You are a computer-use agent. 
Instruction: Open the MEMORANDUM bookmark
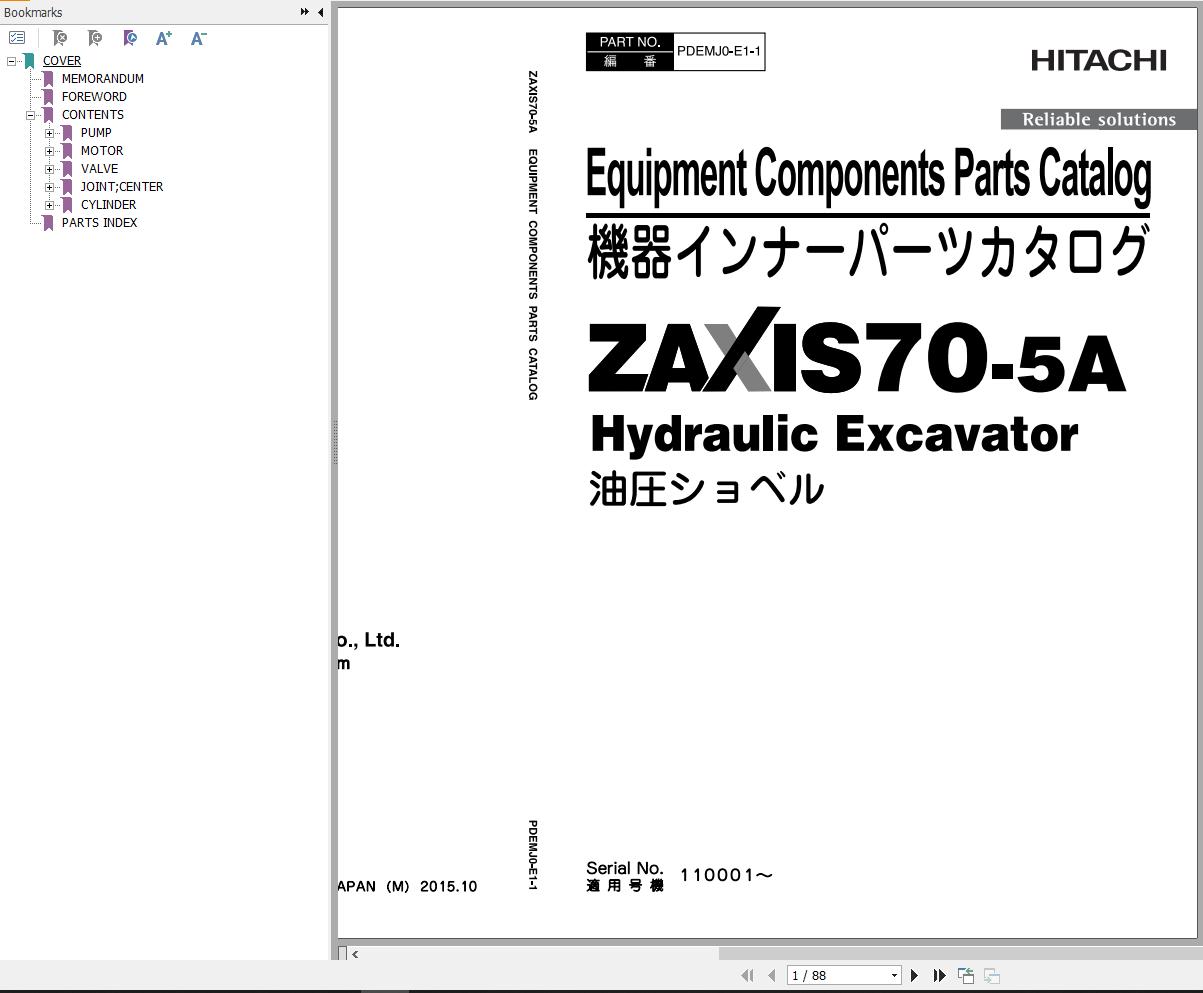103,79
